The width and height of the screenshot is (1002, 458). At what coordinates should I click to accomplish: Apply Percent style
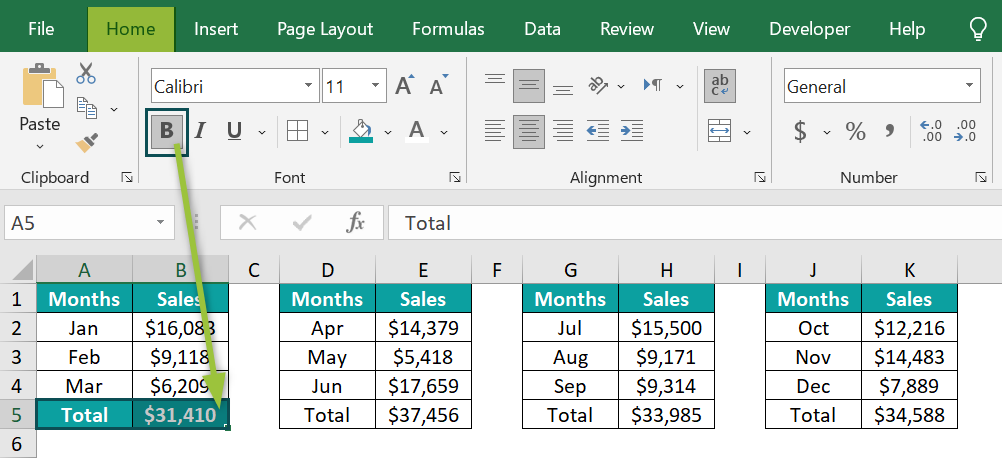[x=855, y=131]
